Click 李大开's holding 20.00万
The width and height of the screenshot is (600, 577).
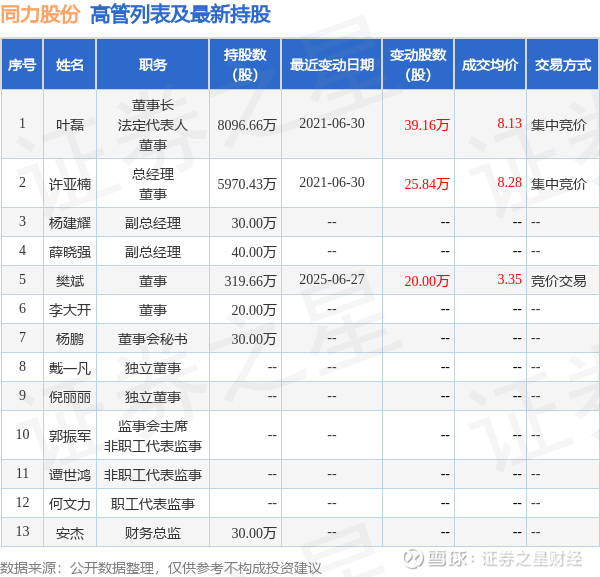pos(254,310)
